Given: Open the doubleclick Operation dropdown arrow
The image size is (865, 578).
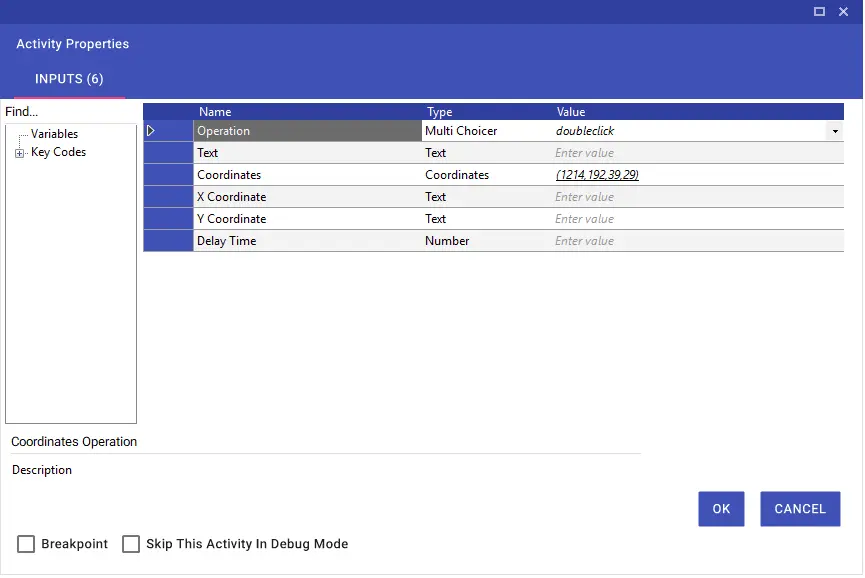Looking at the screenshot, I should (x=835, y=131).
